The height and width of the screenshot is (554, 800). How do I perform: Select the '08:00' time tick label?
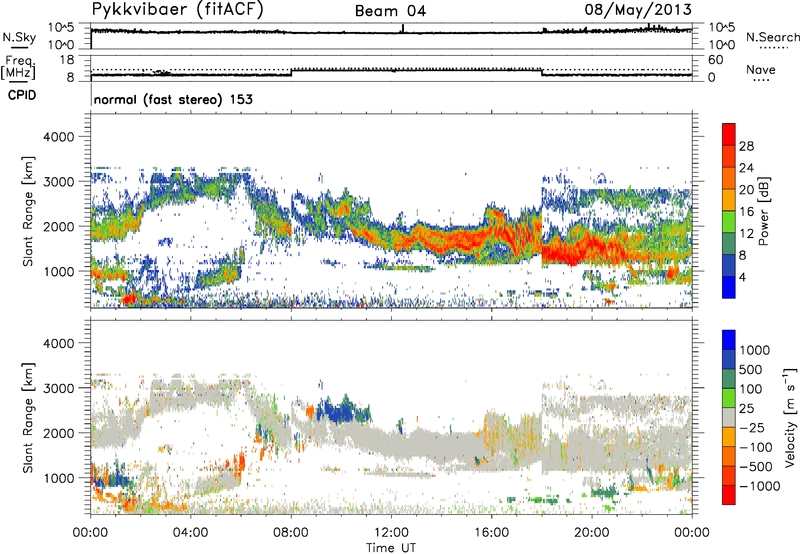(x=291, y=533)
